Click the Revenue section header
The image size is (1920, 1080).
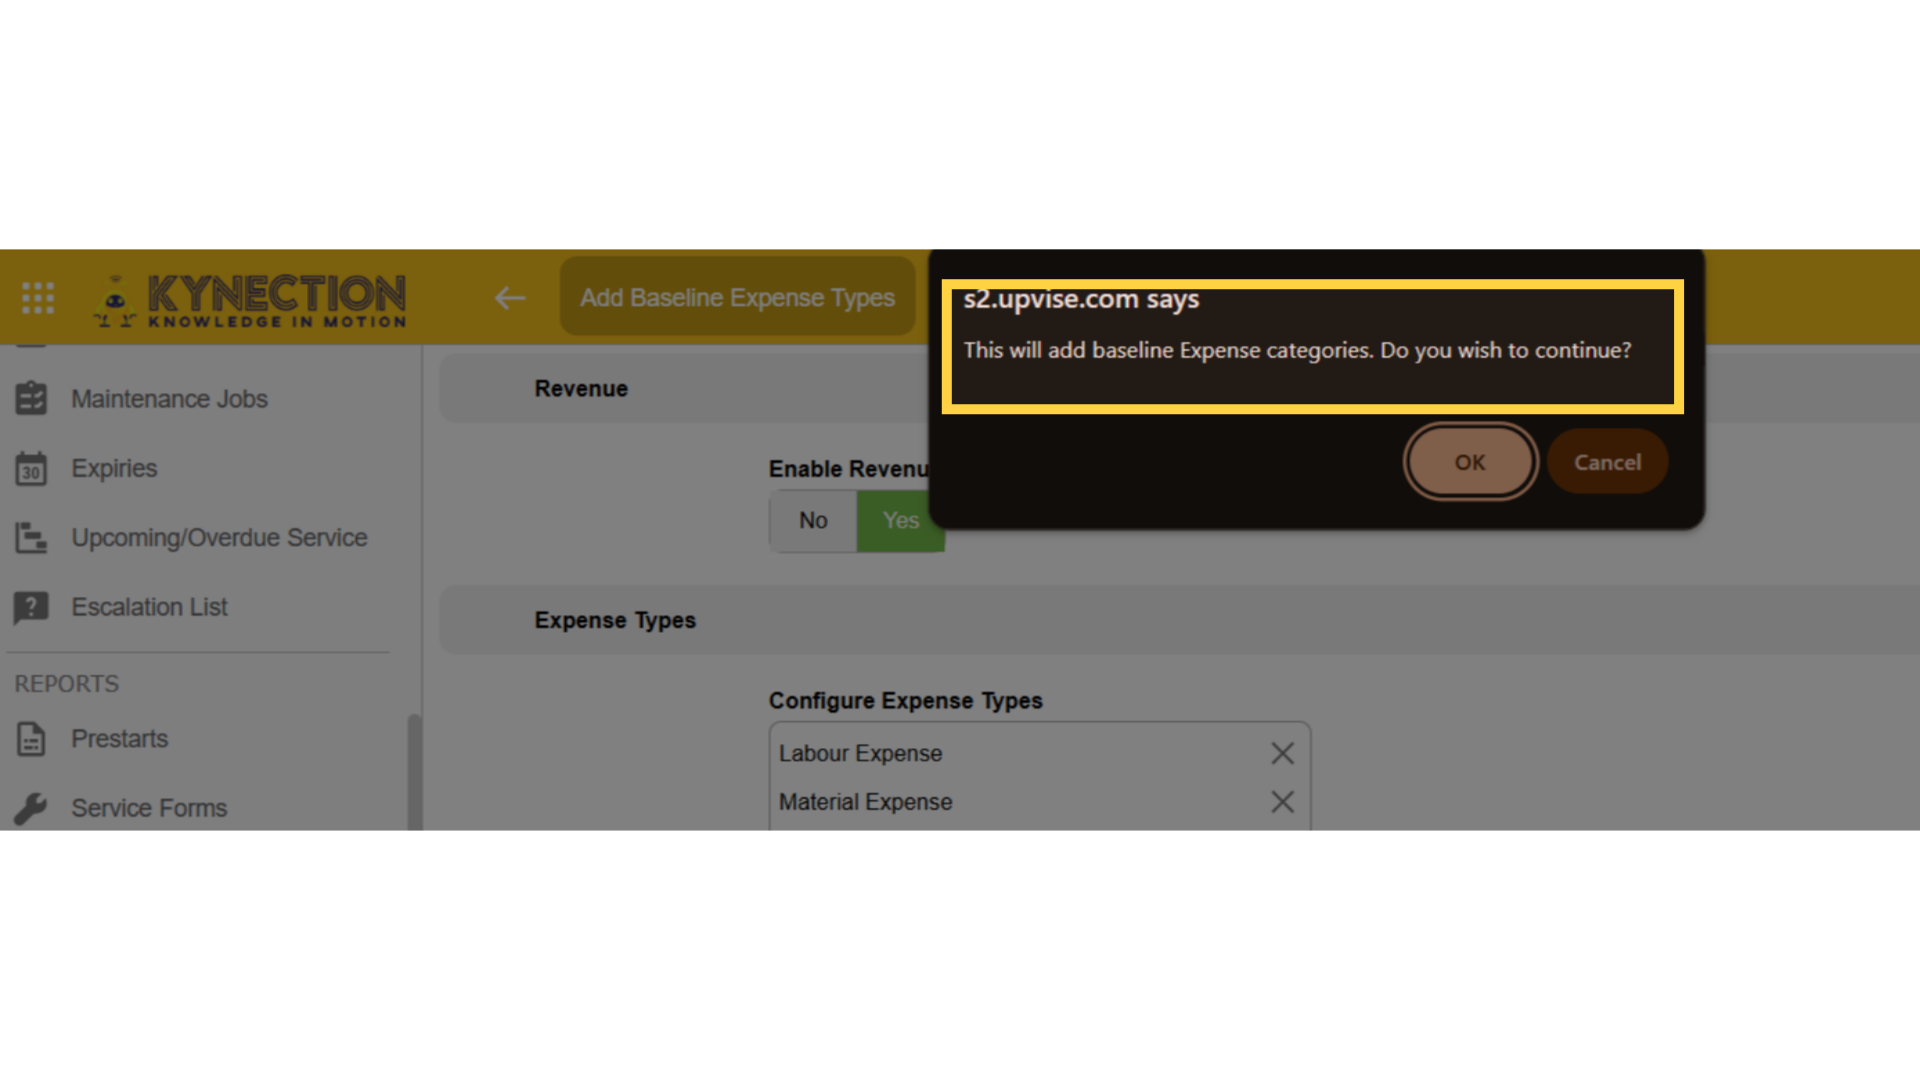coord(581,389)
